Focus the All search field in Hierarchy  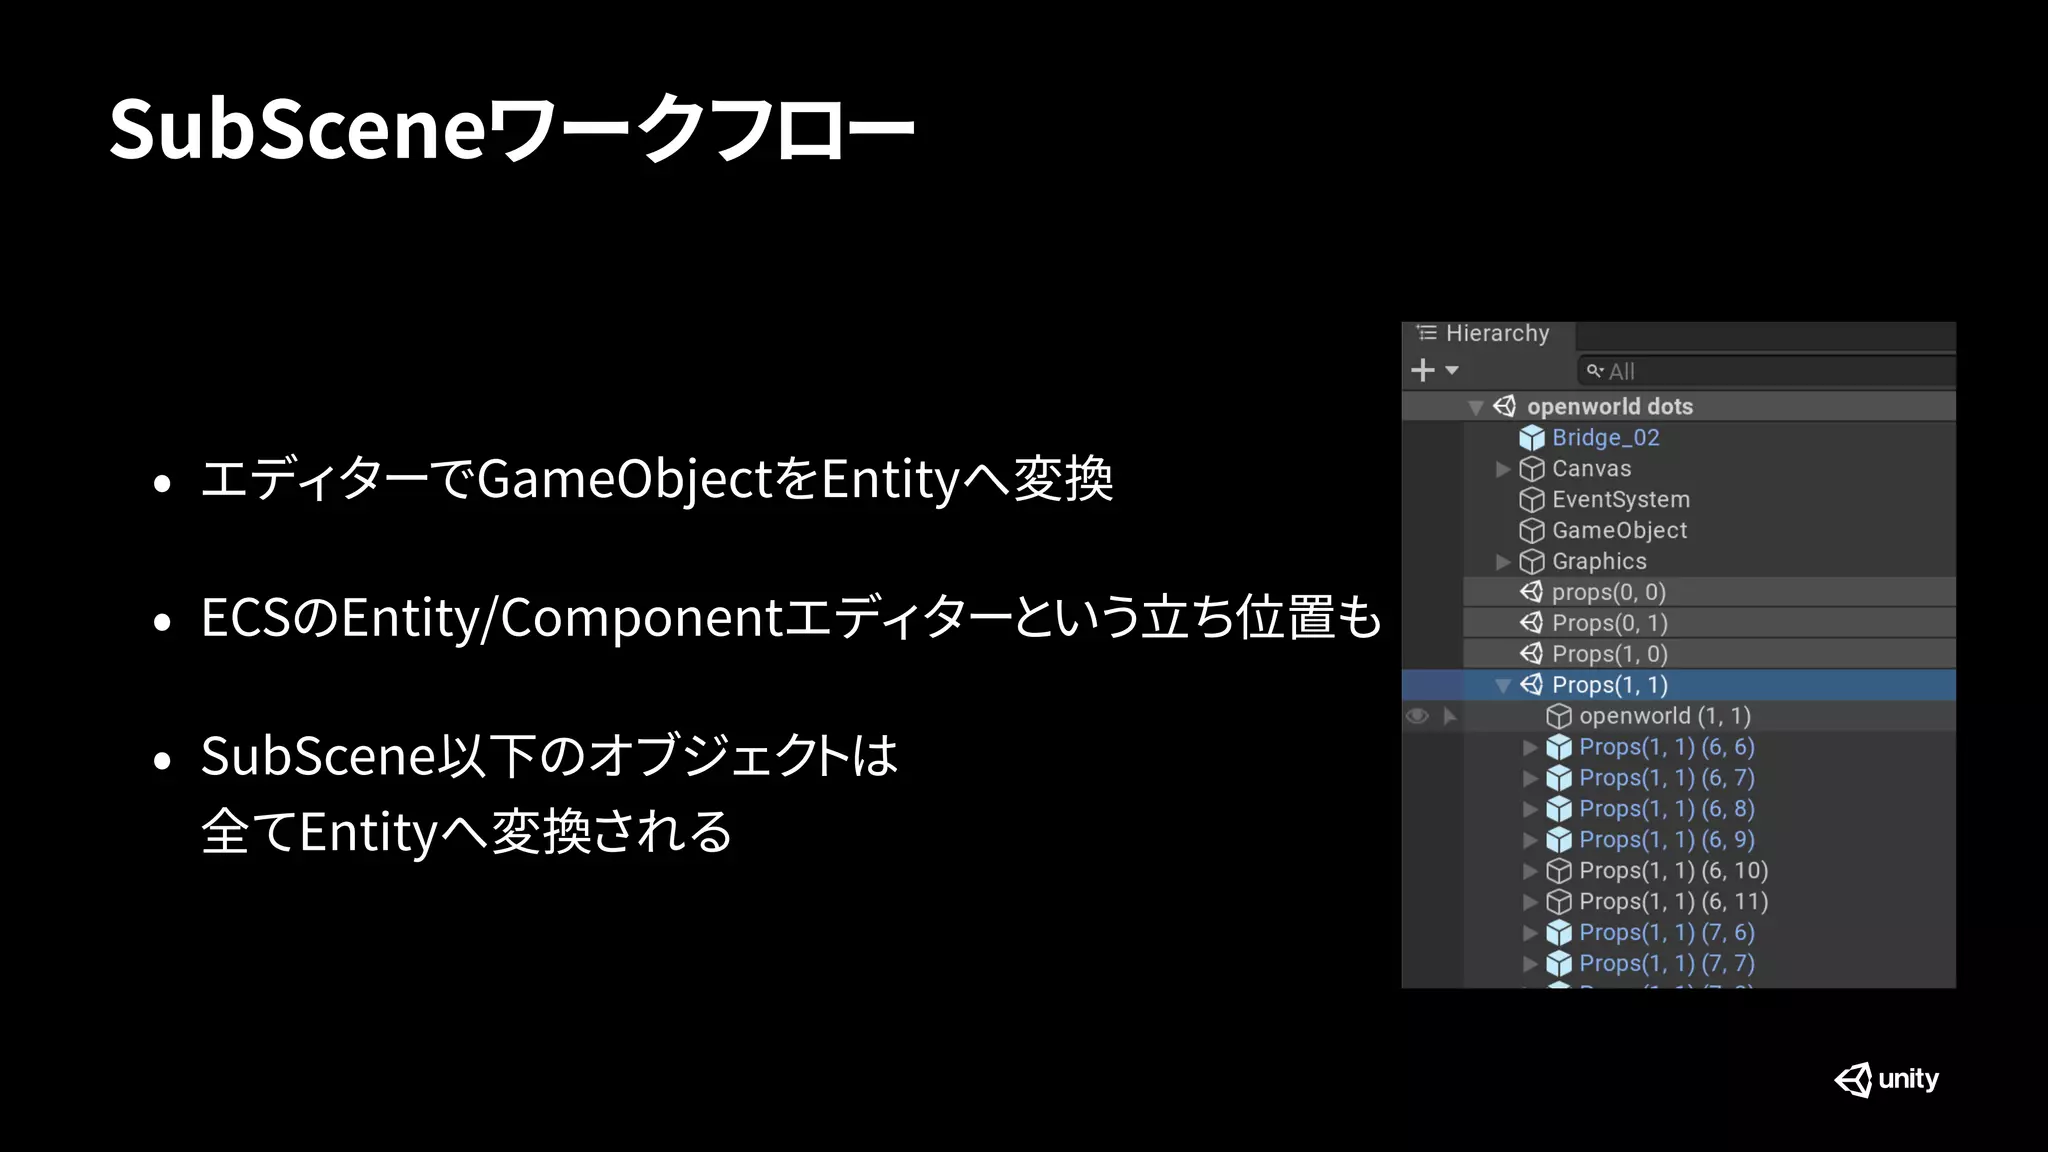(1766, 371)
